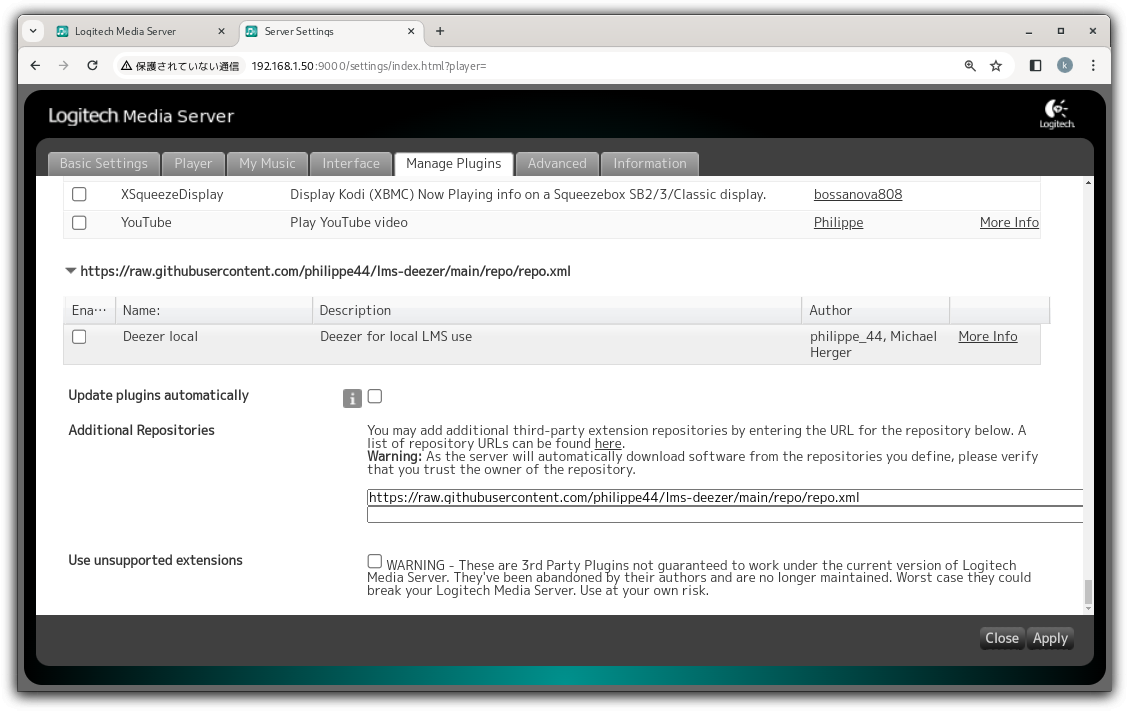The image size is (1128, 711).
Task: Click the Additional Repositories label
Action: [141, 430]
